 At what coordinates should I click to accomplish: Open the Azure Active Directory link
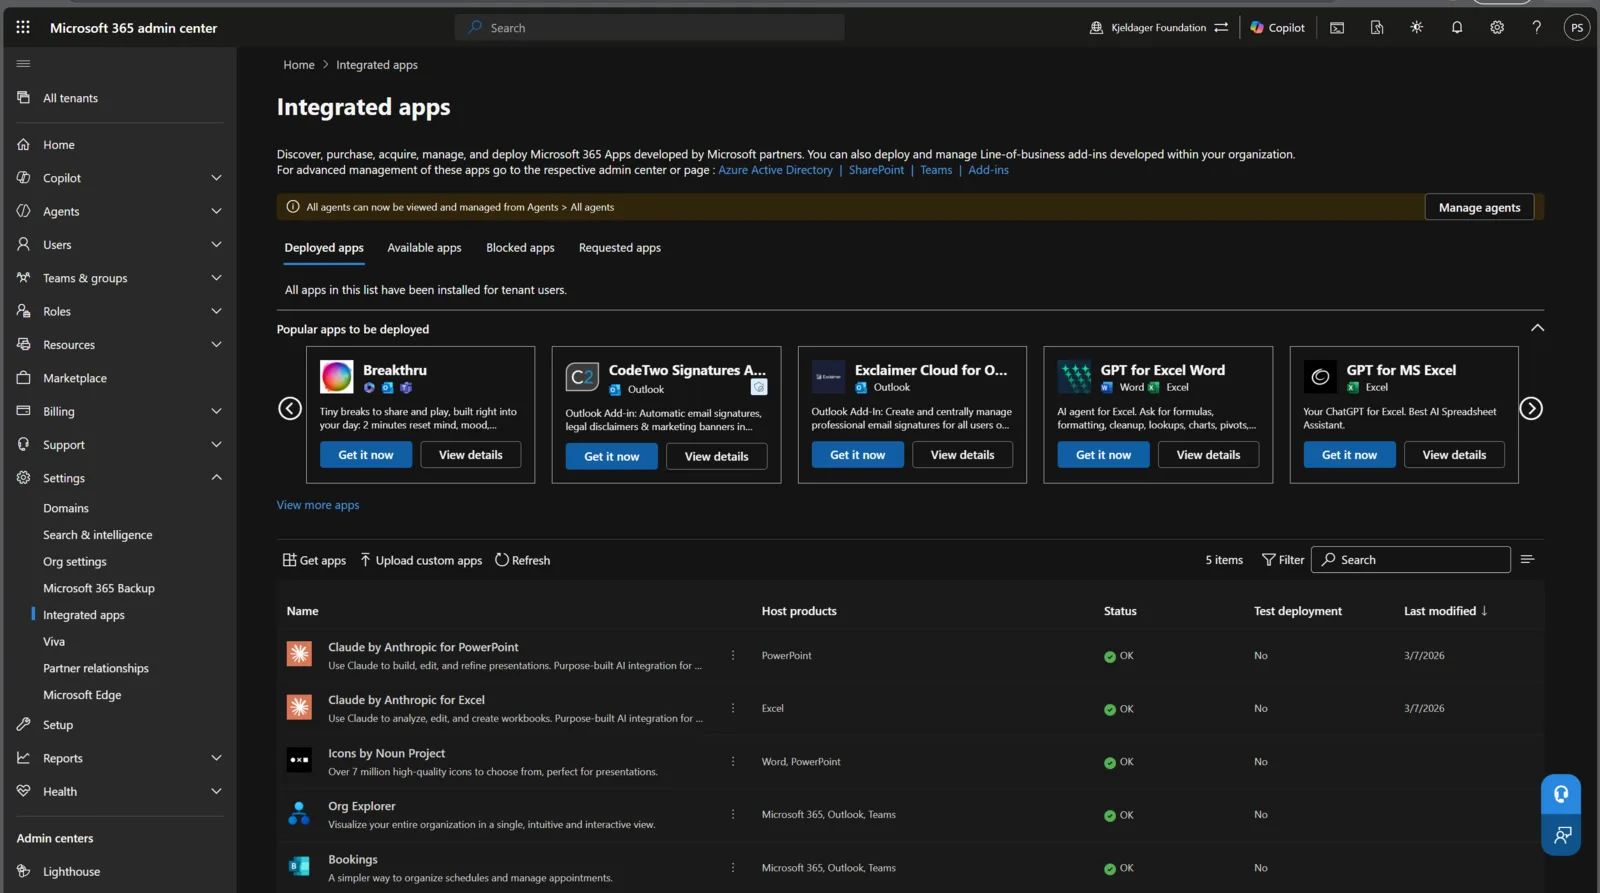coord(775,170)
